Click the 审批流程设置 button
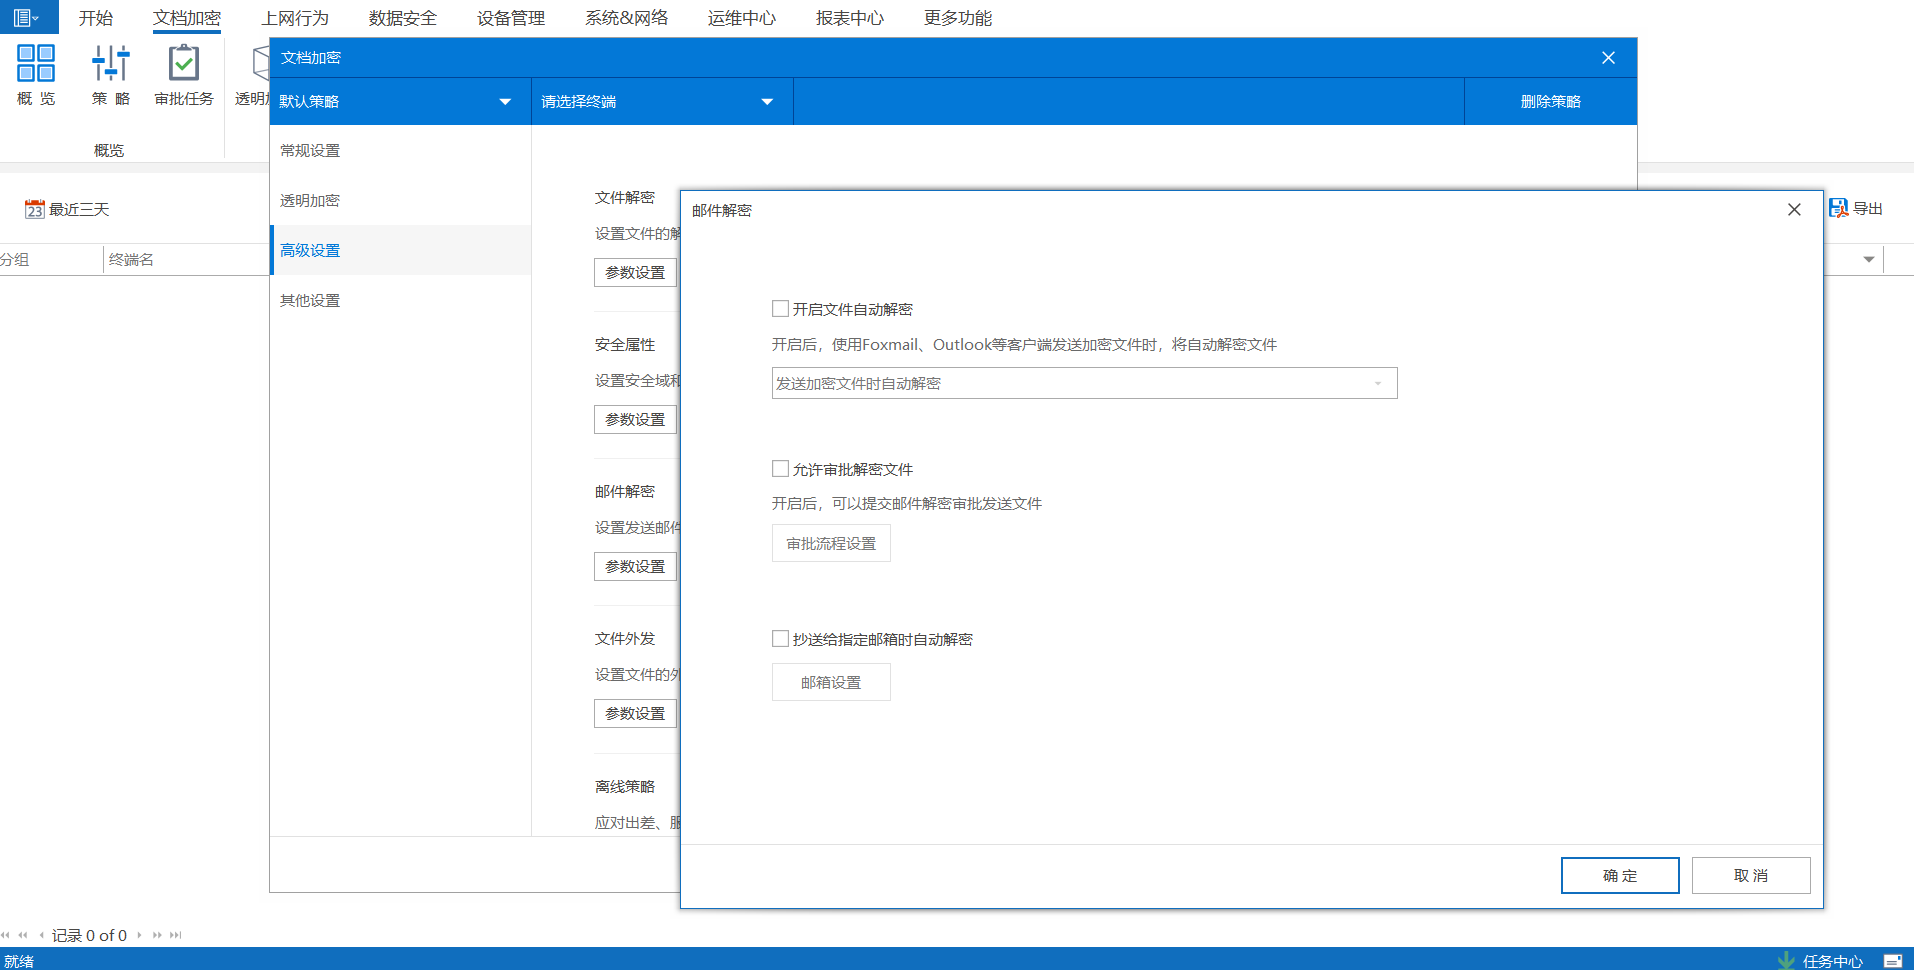Image resolution: width=1914 pixels, height=970 pixels. pos(830,544)
